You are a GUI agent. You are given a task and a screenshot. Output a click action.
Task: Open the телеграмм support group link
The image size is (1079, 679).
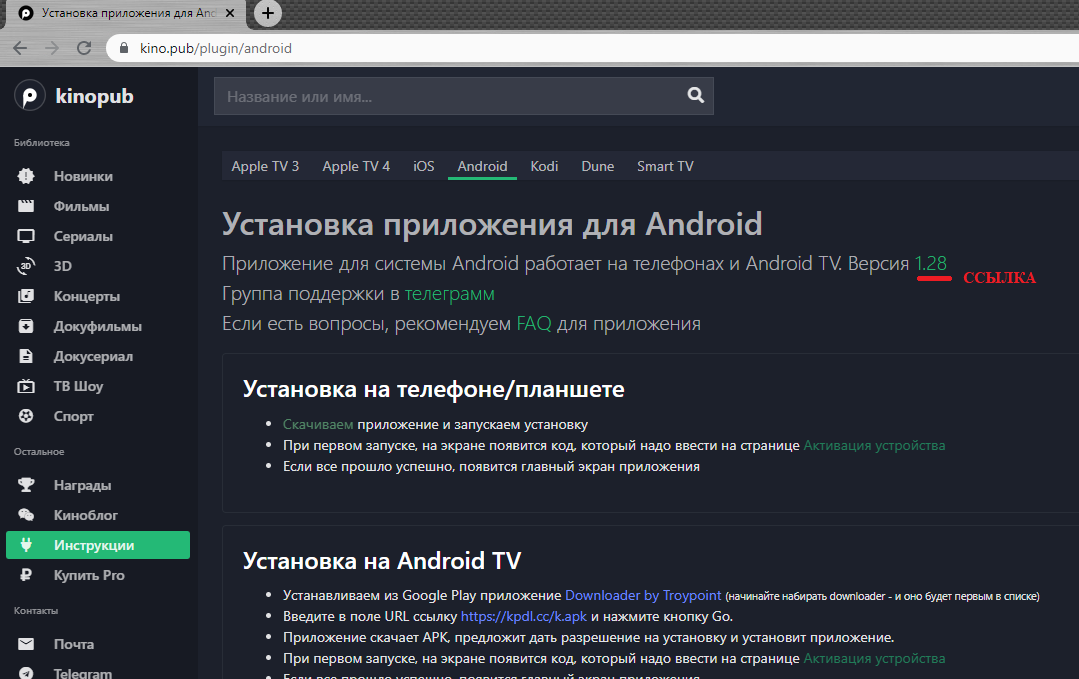tap(449, 294)
